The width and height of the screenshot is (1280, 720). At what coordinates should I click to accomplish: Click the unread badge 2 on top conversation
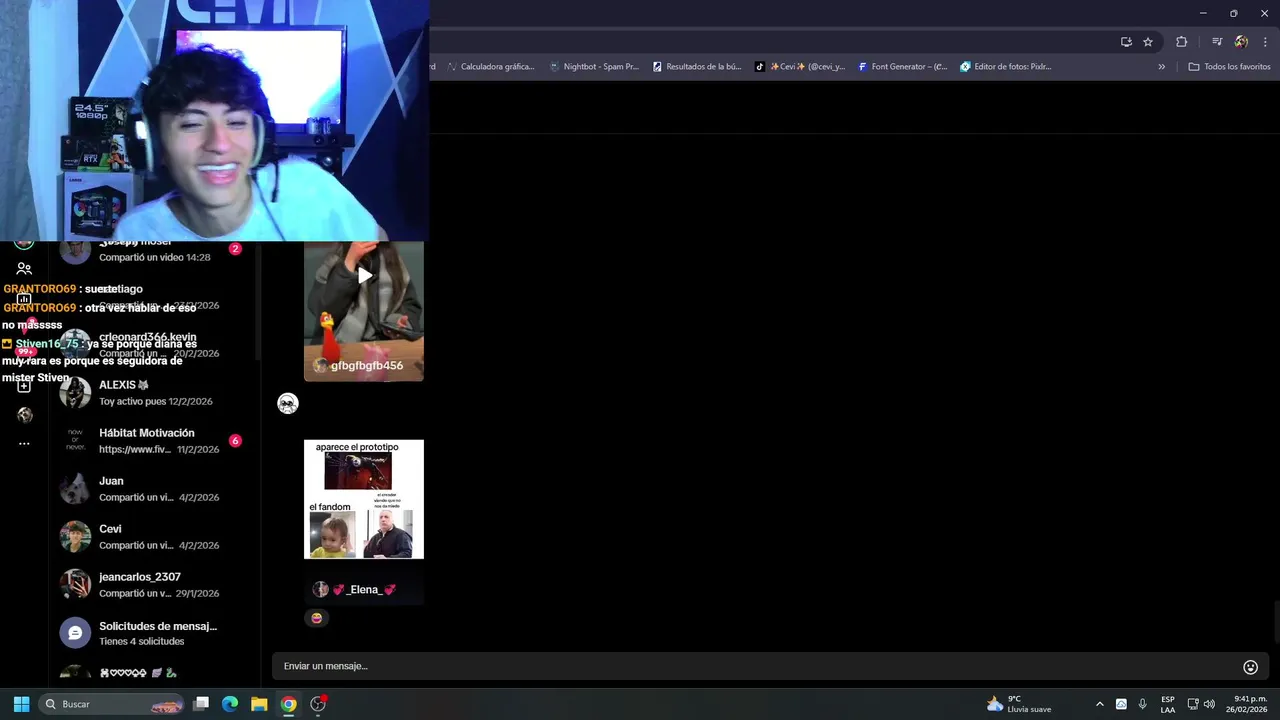click(235, 249)
